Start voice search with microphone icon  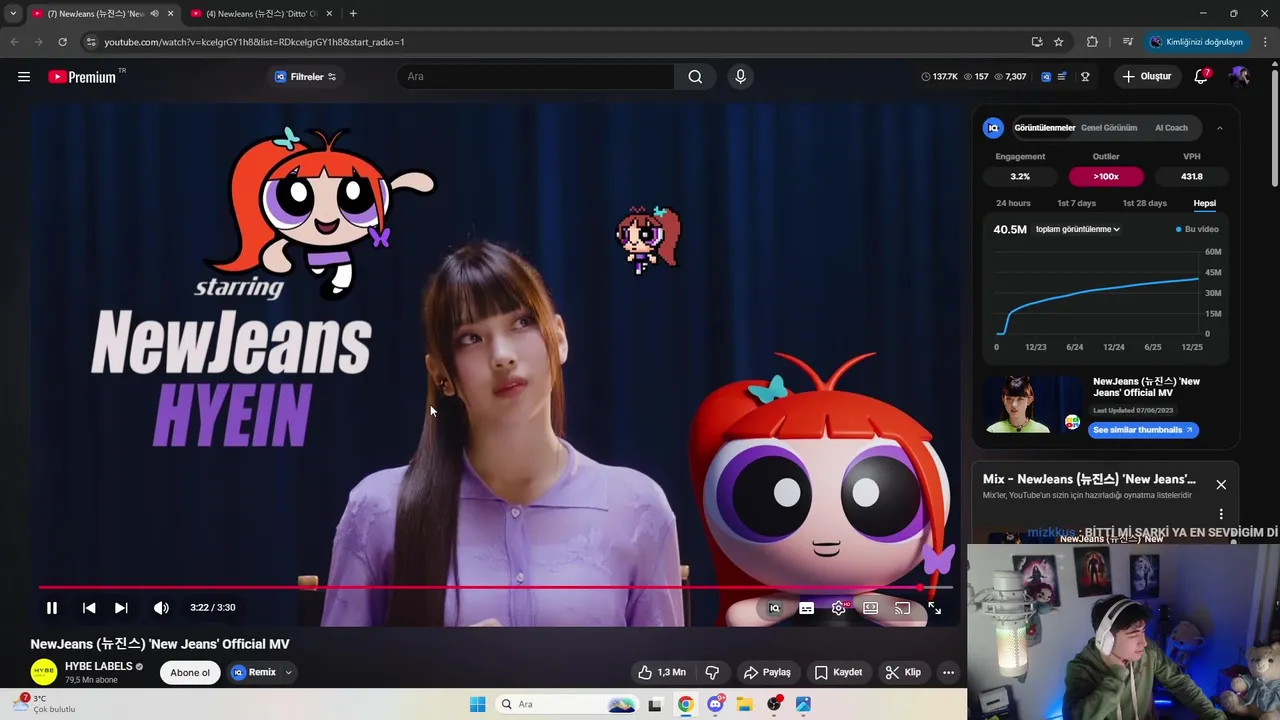coord(740,77)
